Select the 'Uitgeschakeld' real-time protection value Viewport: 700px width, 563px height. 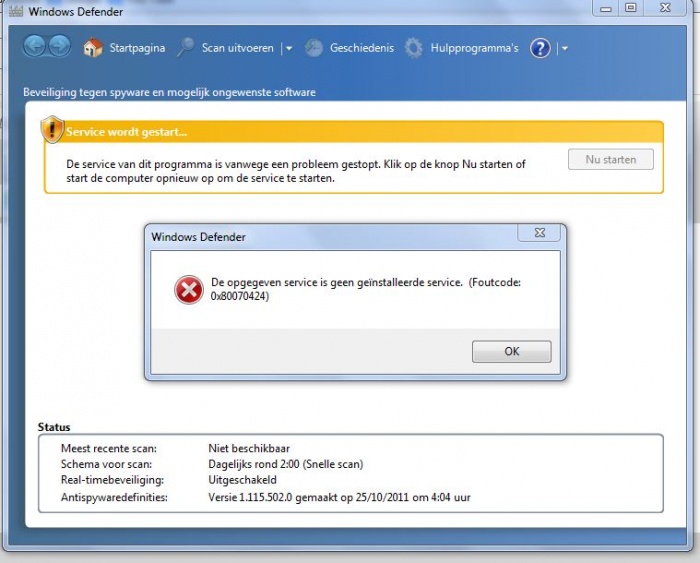pos(242,480)
